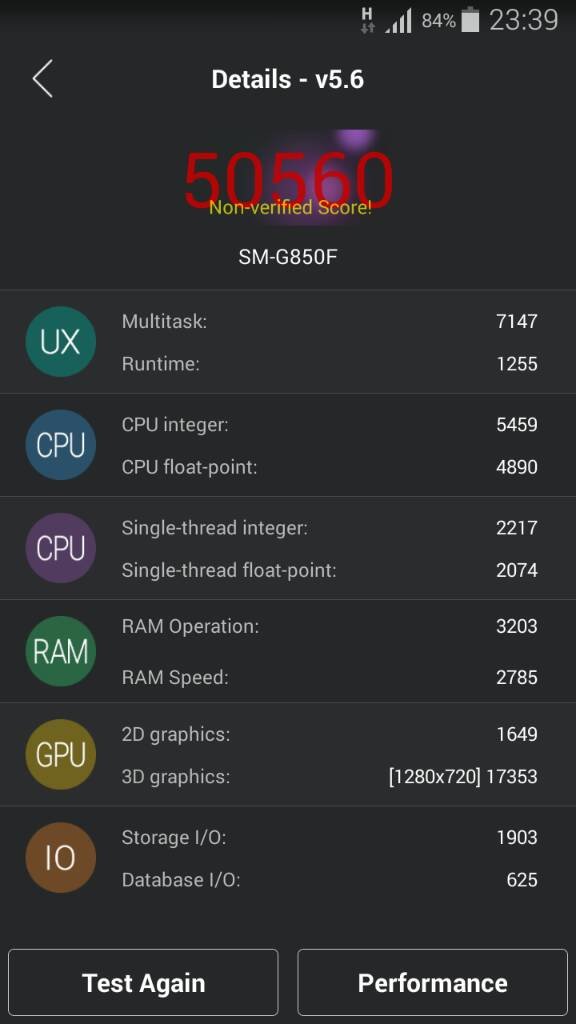
Task: Select the Single-thread float-point row
Action: click(330, 570)
